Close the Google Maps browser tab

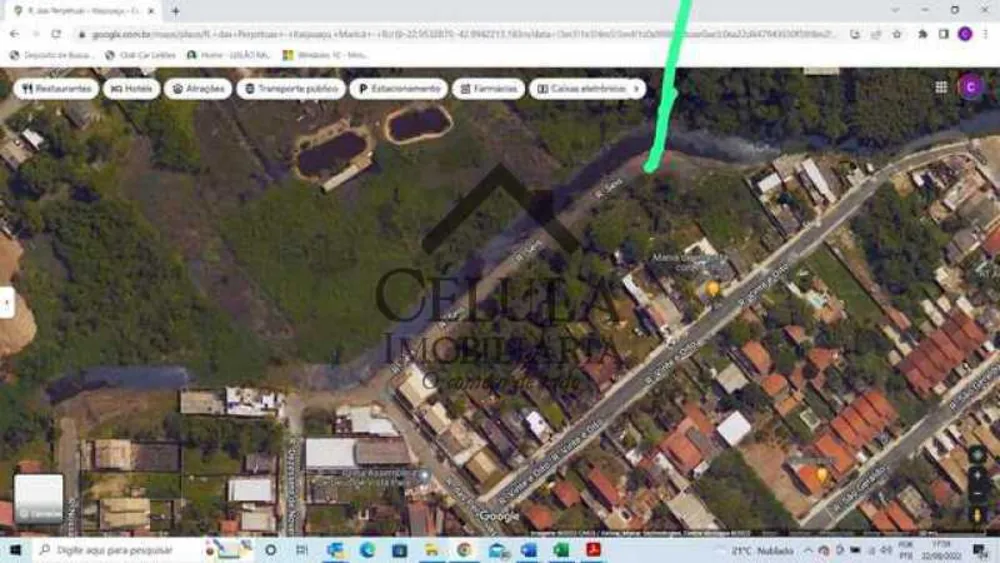click(x=151, y=11)
